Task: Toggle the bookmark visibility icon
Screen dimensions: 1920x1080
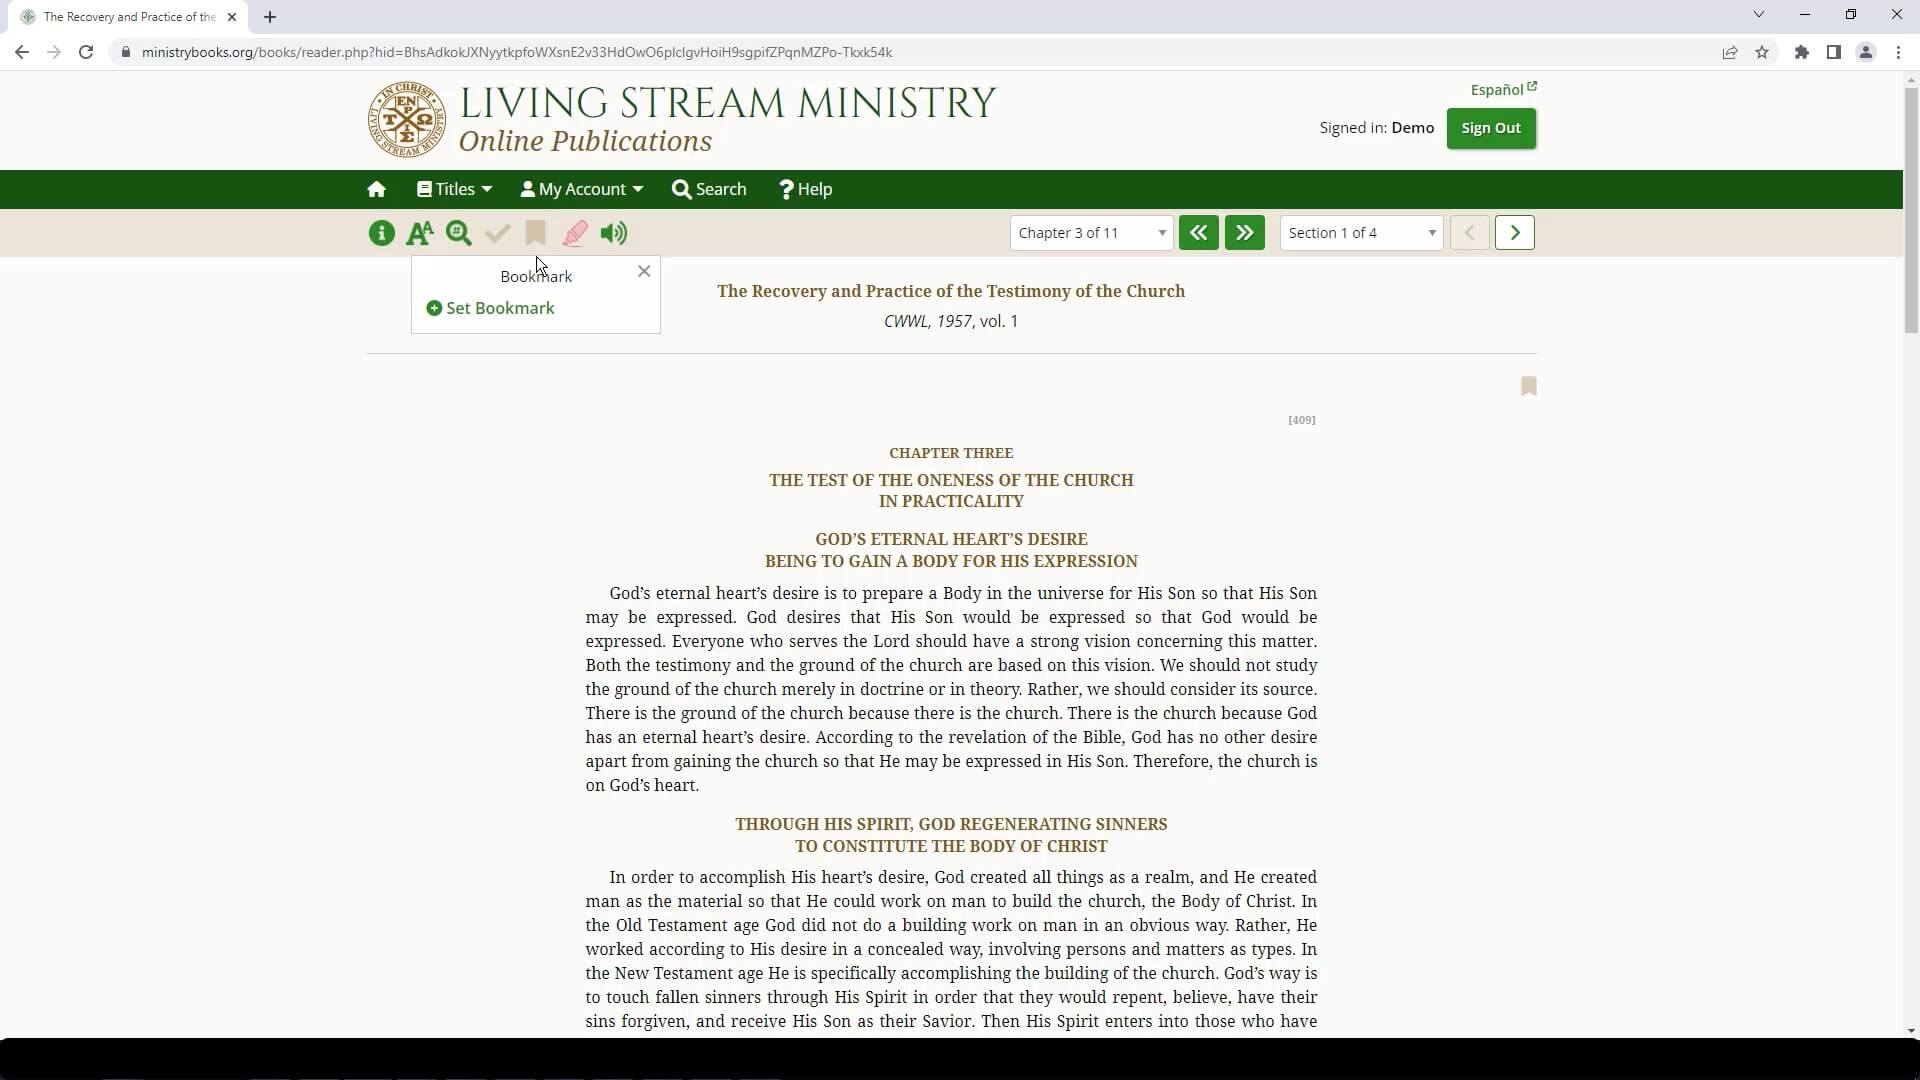Action: (535, 233)
